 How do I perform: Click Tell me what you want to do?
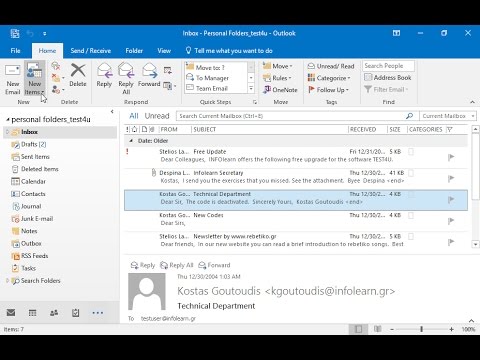click(x=229, y=51)
